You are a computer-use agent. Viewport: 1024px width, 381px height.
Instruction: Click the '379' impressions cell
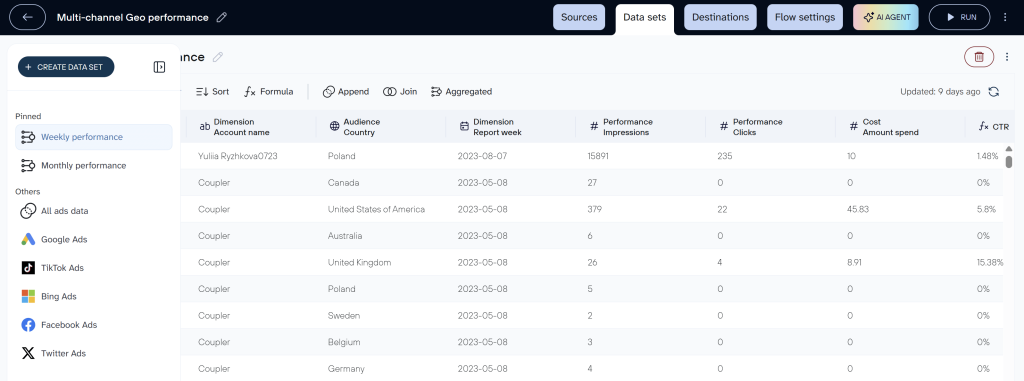pos(595,209)
